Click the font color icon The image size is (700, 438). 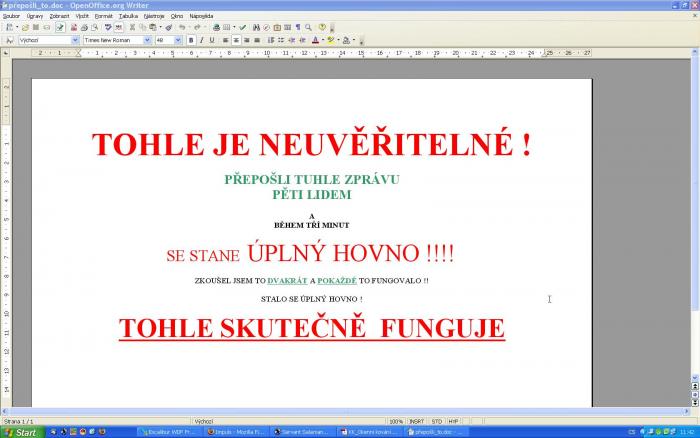(316, 40)
